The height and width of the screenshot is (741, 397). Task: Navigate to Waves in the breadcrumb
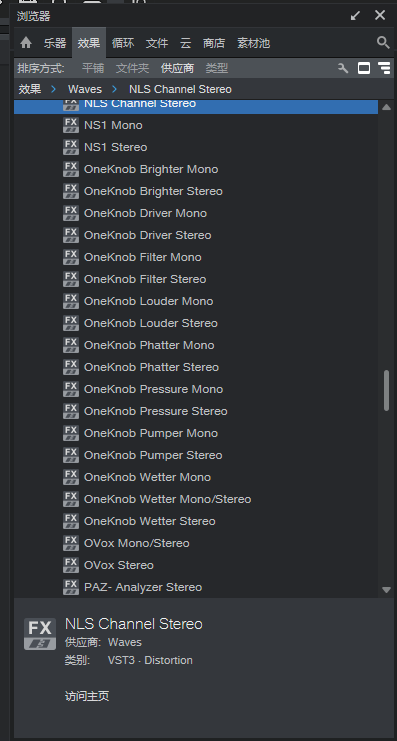(x=85, y=89)
